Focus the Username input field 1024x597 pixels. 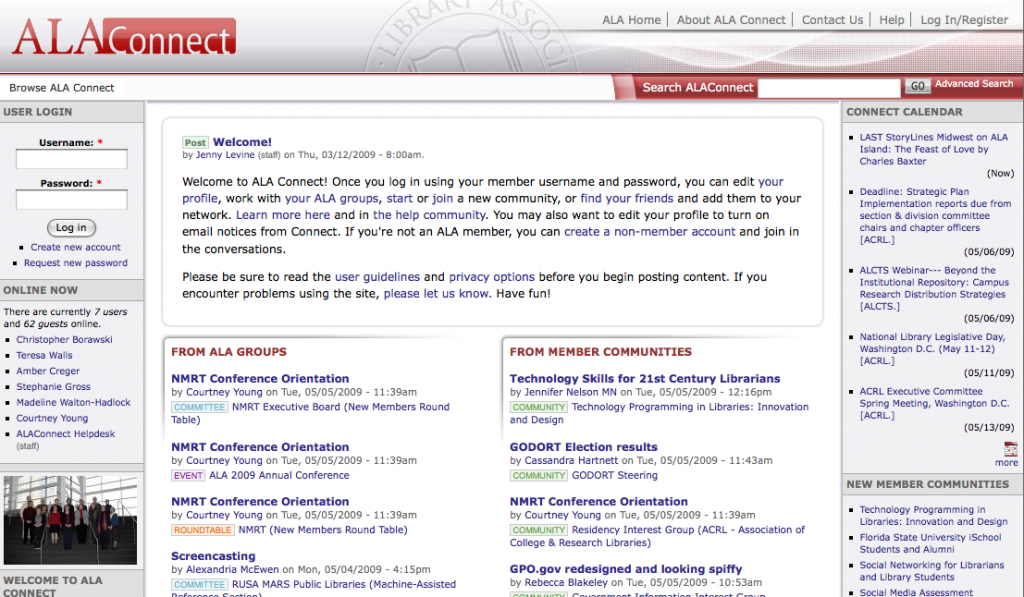point(71,160)
